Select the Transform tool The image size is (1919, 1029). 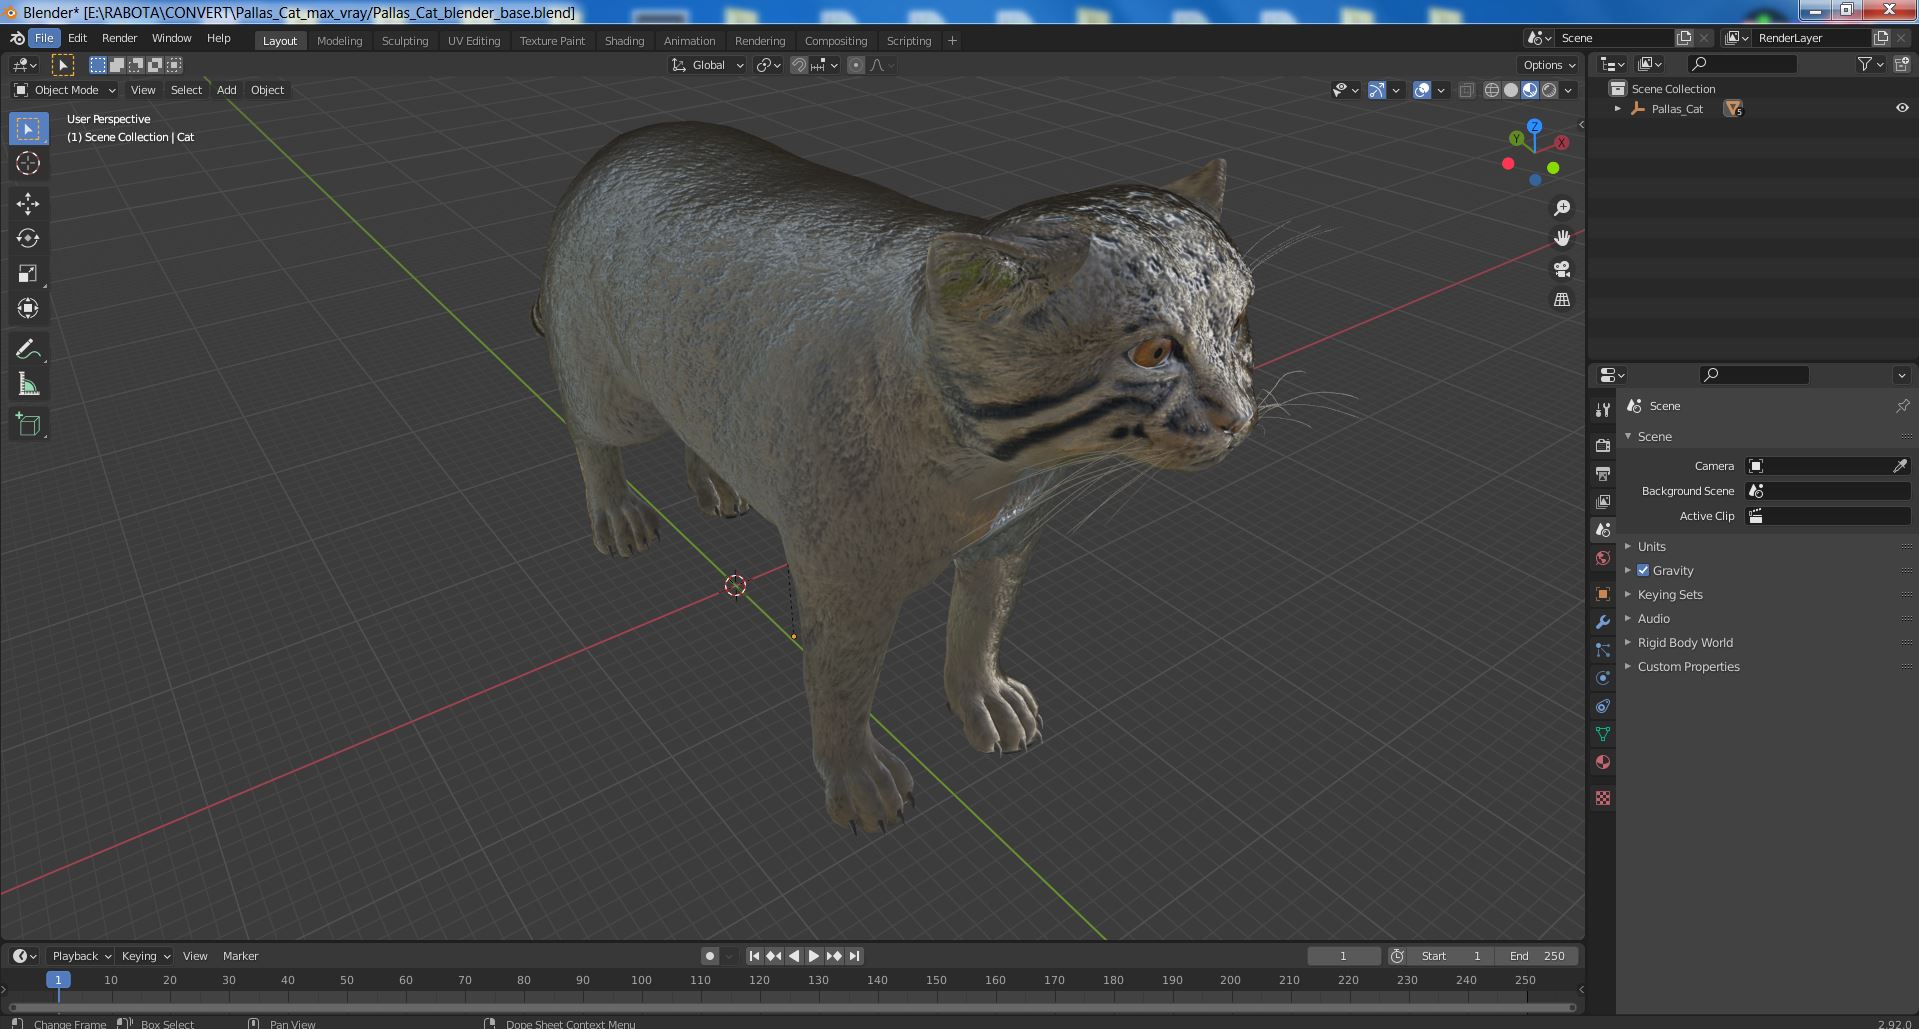point(28,309)
